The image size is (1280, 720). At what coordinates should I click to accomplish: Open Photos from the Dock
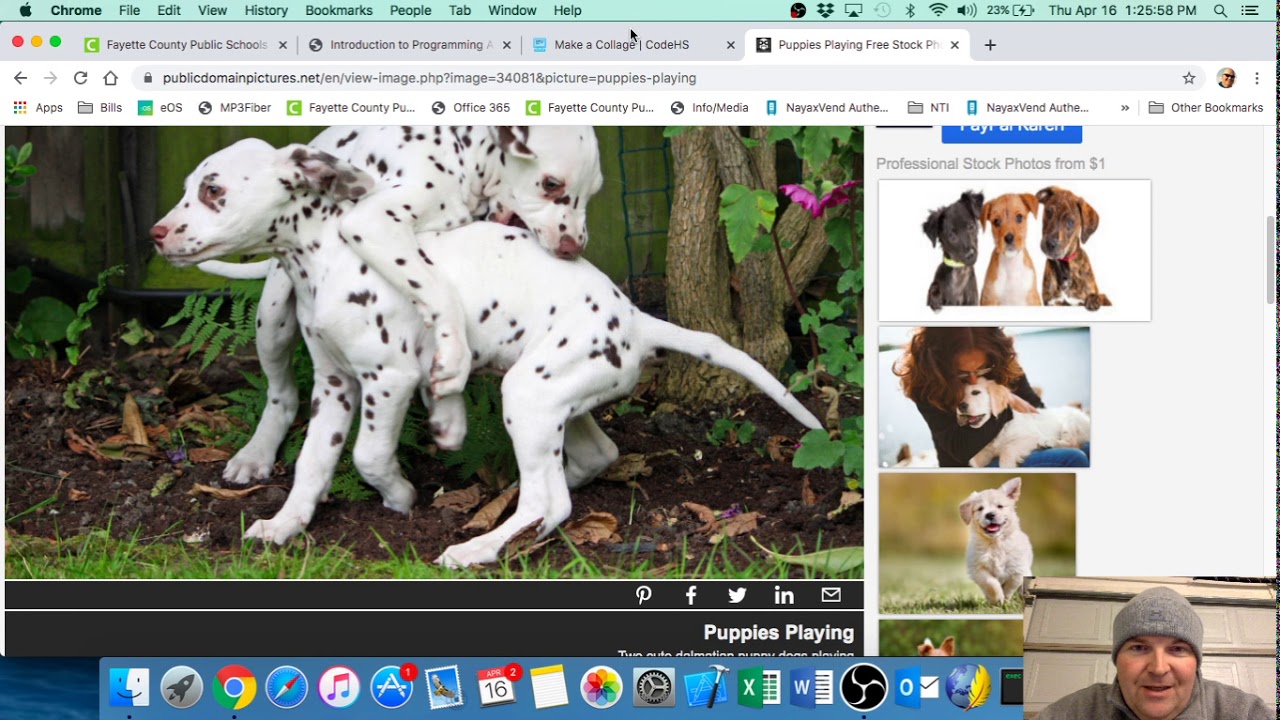[x=601, y=688]
